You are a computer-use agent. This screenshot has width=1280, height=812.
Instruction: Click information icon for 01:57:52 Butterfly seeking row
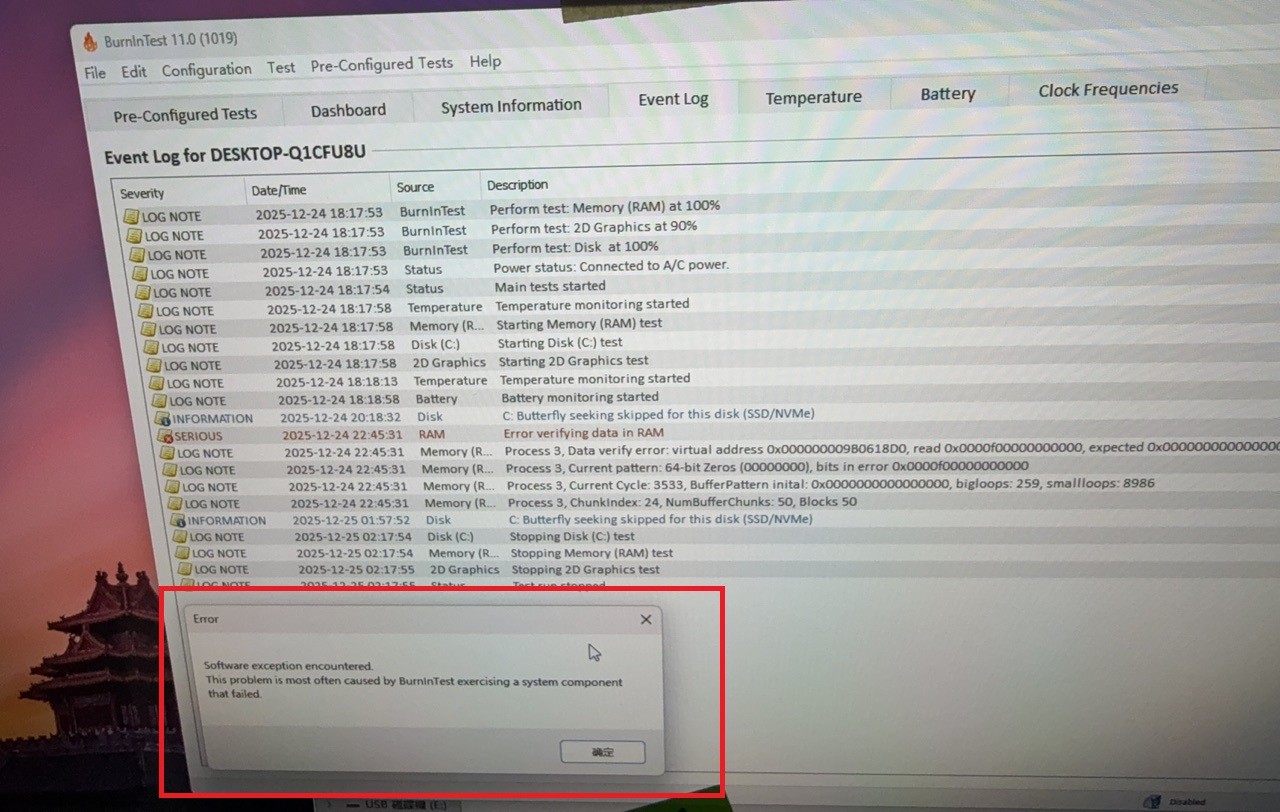(178, 520)
